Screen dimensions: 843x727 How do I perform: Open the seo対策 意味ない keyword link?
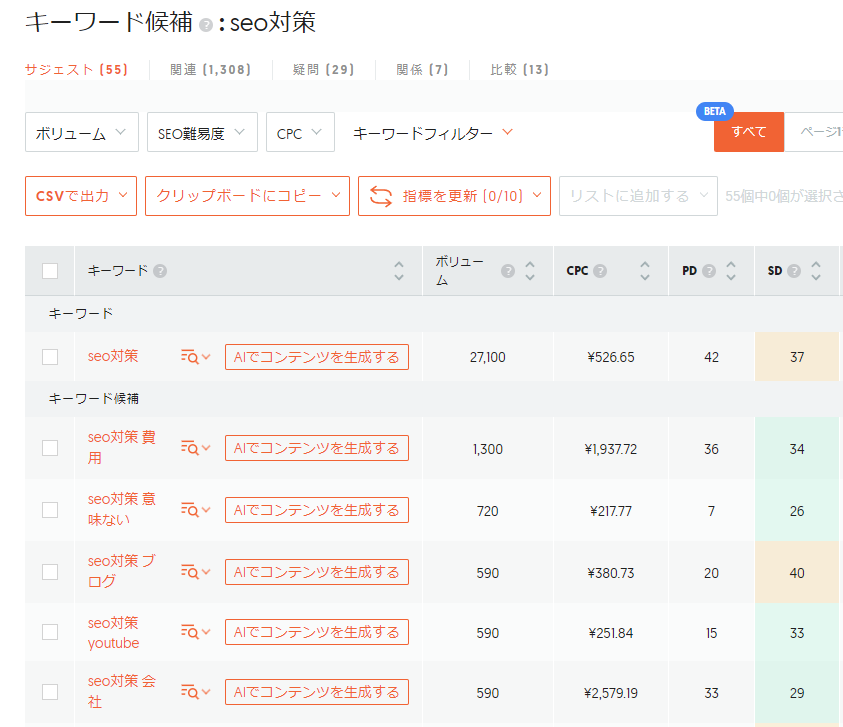coord(122,509)
